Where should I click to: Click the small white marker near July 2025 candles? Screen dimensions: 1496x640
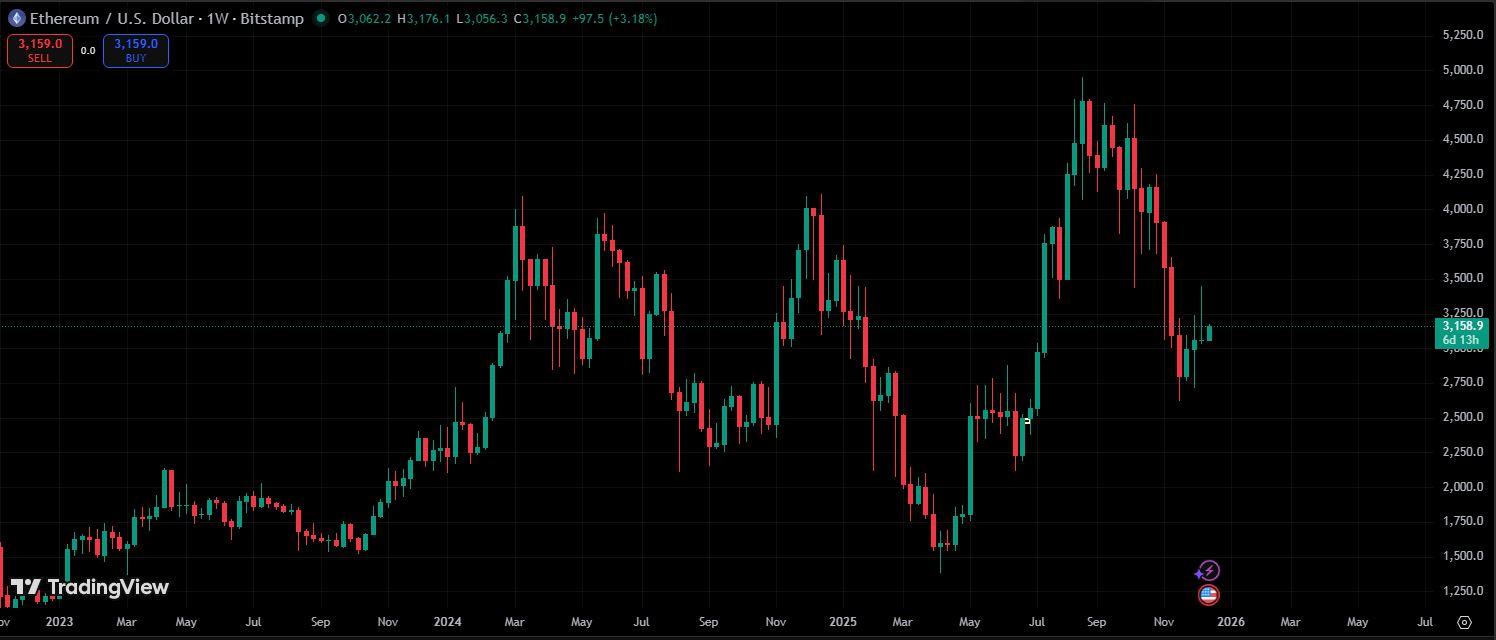pyautogui.click(x=1027, y=421)
